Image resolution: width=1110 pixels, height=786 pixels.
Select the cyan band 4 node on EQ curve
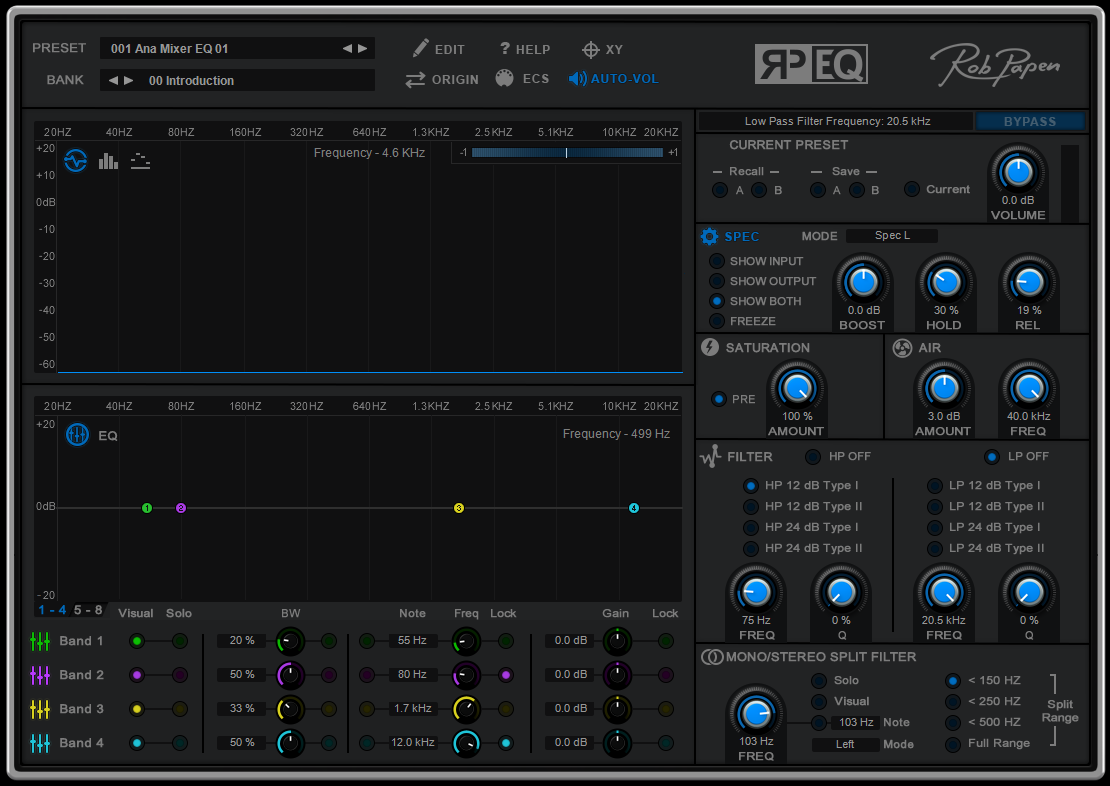click(x=634, y=508)
